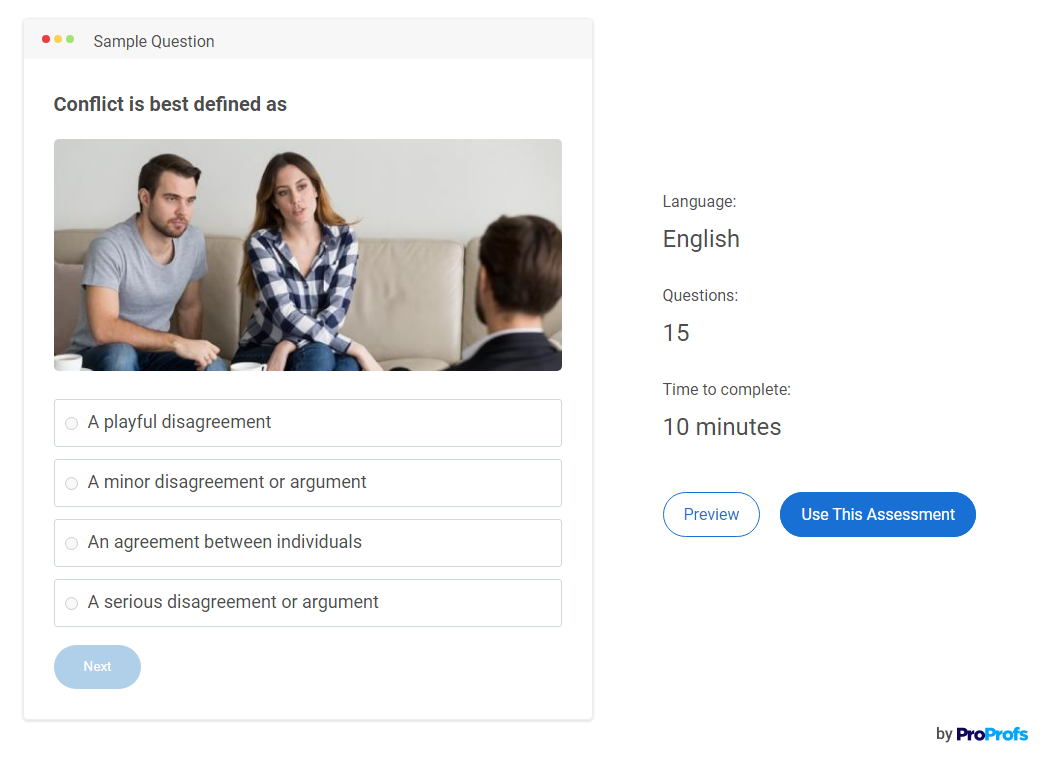Click the '10 minutes' duration text

(x=721, y=427)
